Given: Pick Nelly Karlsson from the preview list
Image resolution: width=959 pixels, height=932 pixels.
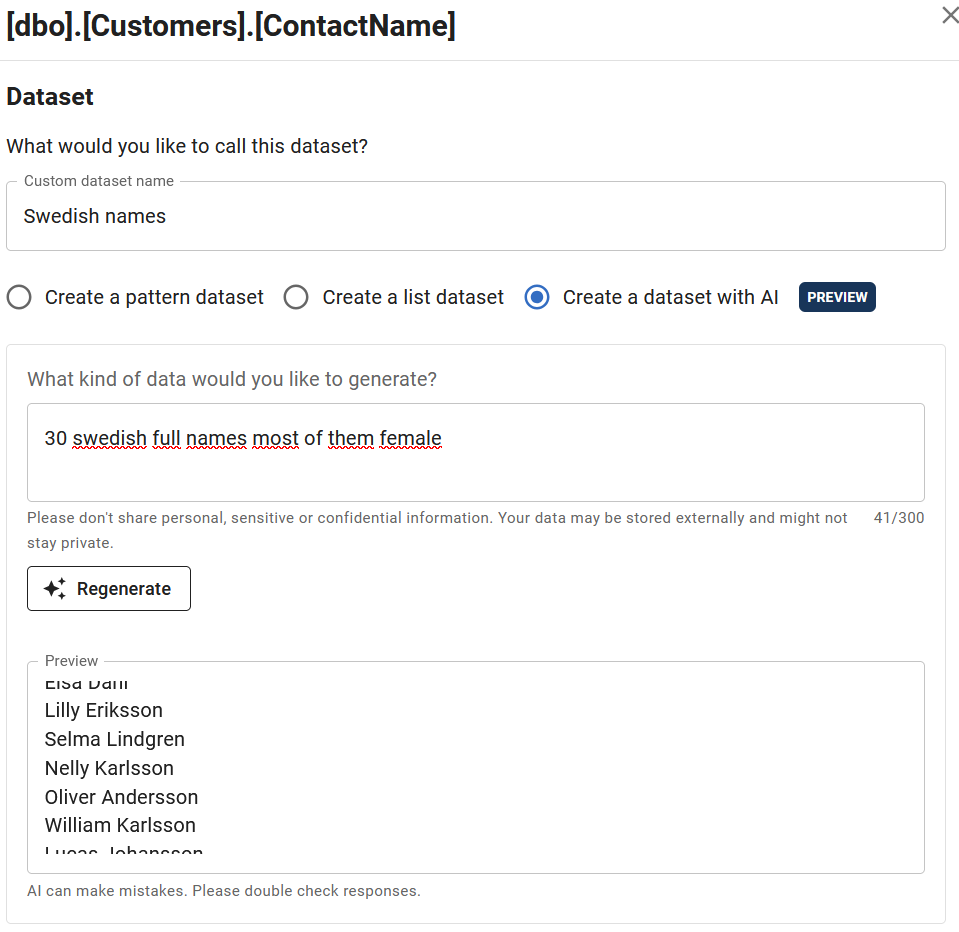Looking at the screenshot, I should pyautogui.click(x=109, y=768).
